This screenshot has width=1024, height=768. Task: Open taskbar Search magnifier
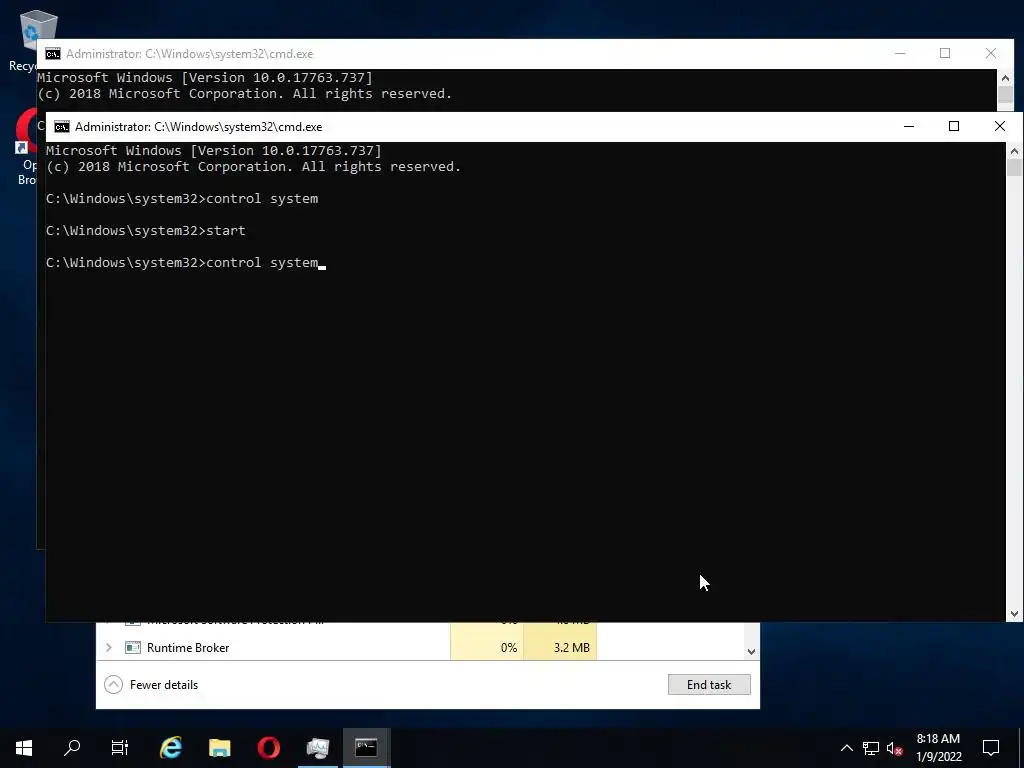tap(72, 748)
